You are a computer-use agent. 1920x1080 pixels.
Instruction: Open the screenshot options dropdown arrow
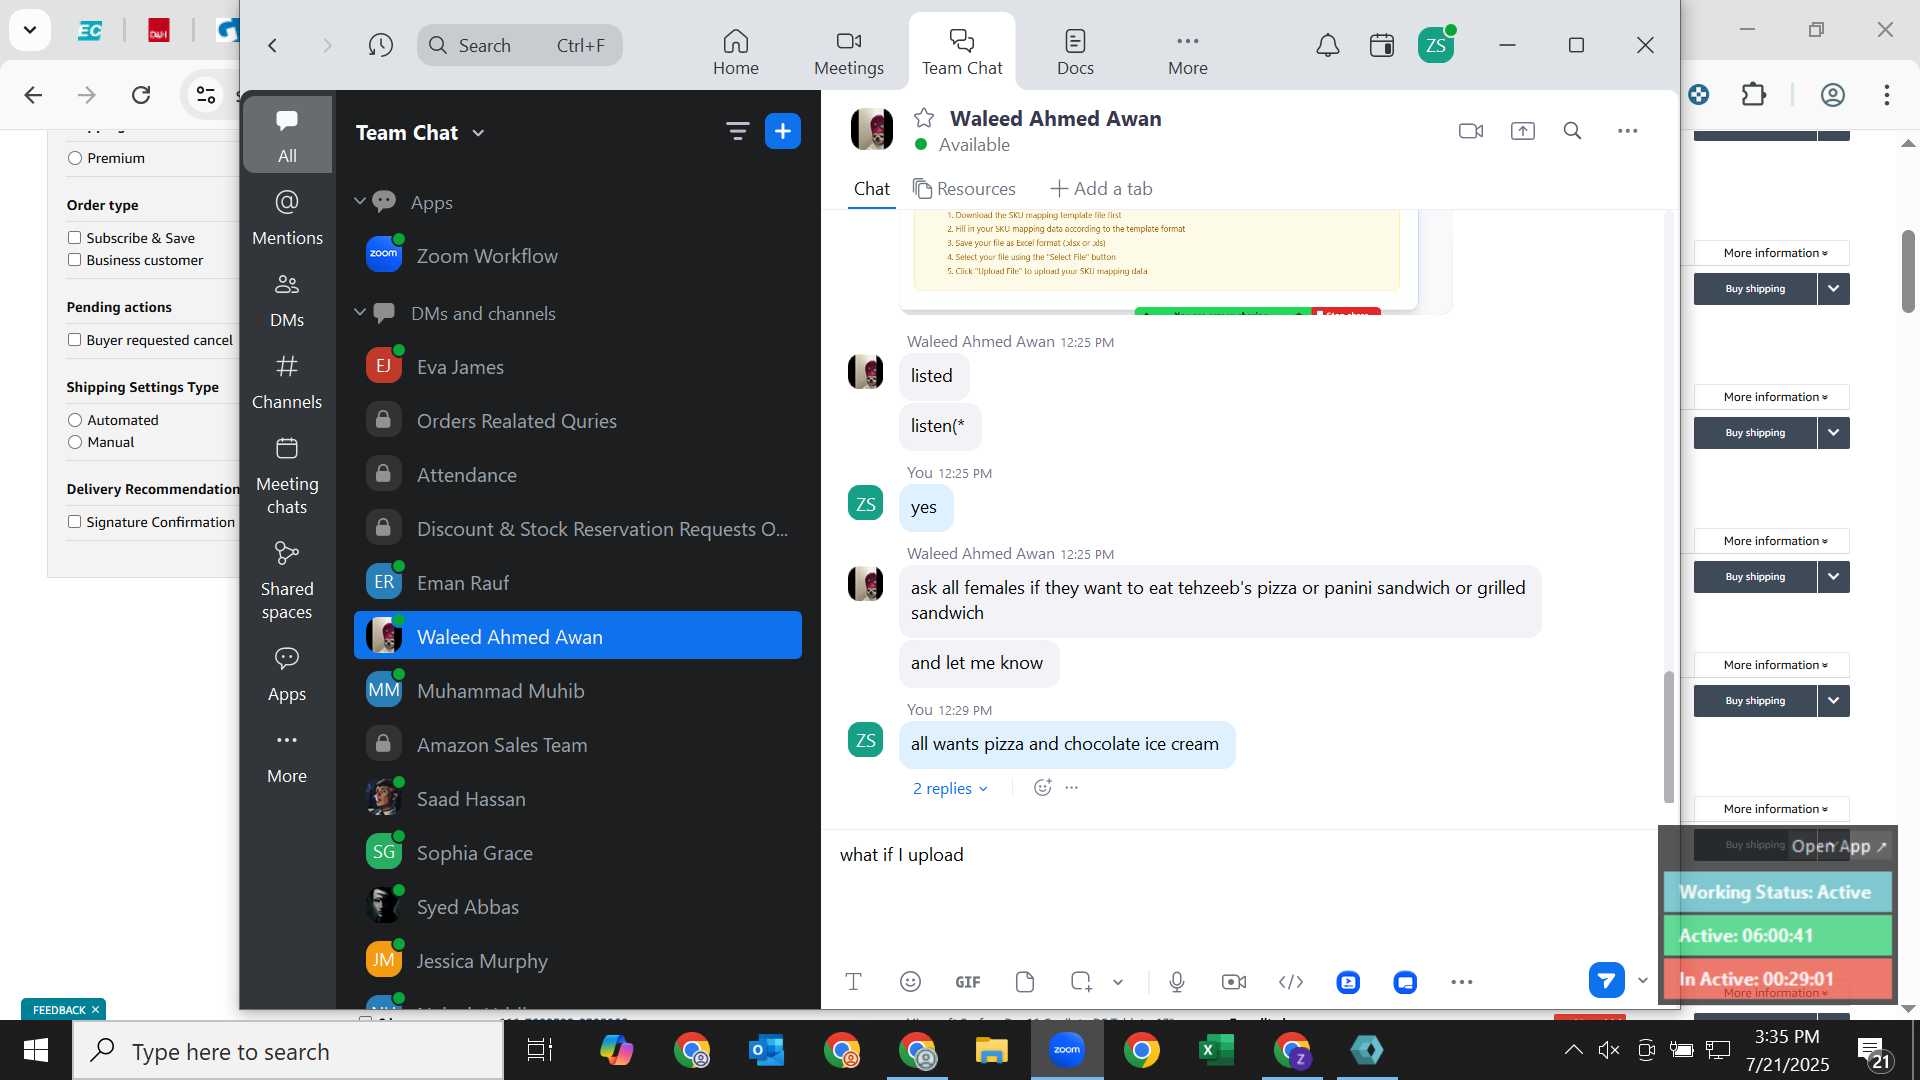tap(1118, 982)
